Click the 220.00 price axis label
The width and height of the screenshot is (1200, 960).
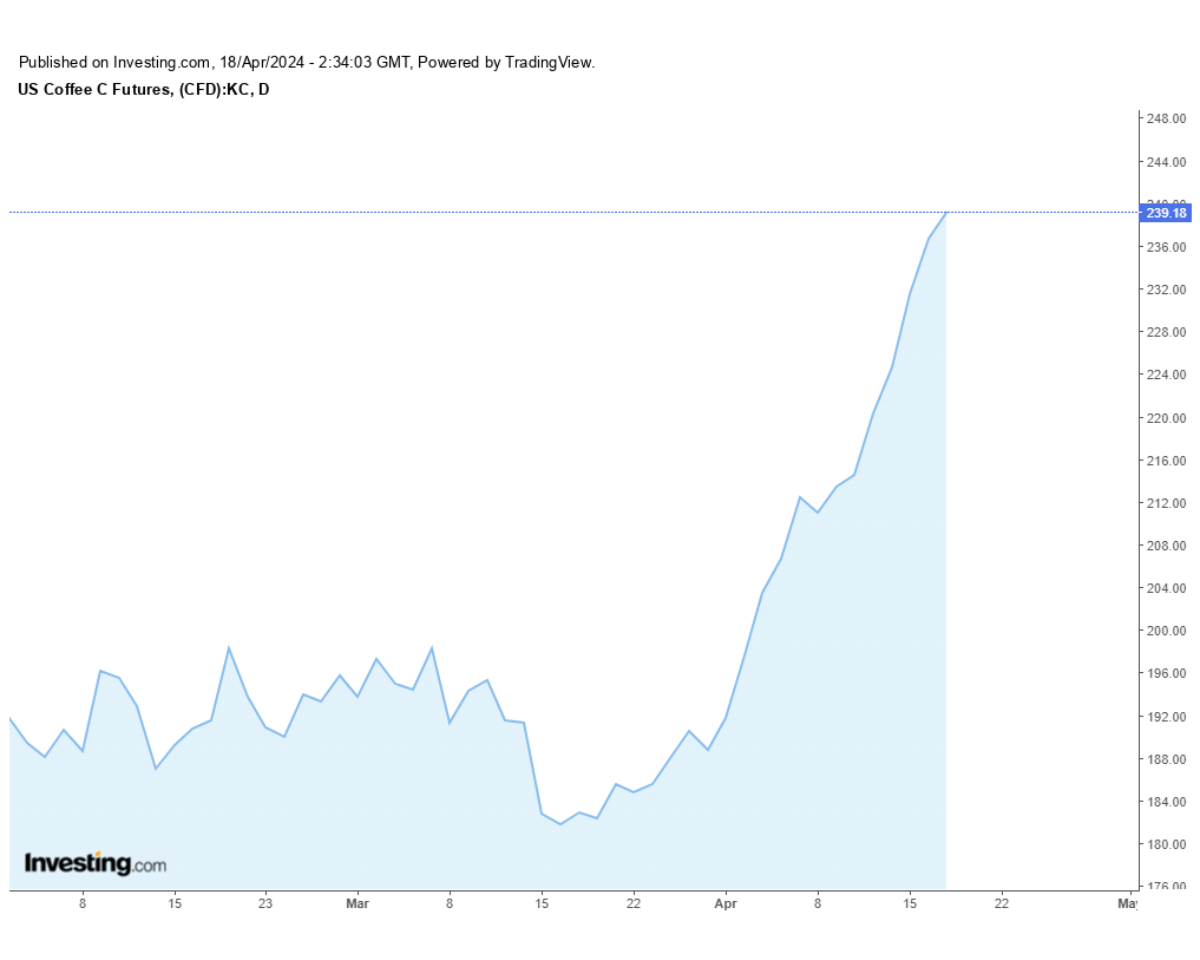point(1166,418)
